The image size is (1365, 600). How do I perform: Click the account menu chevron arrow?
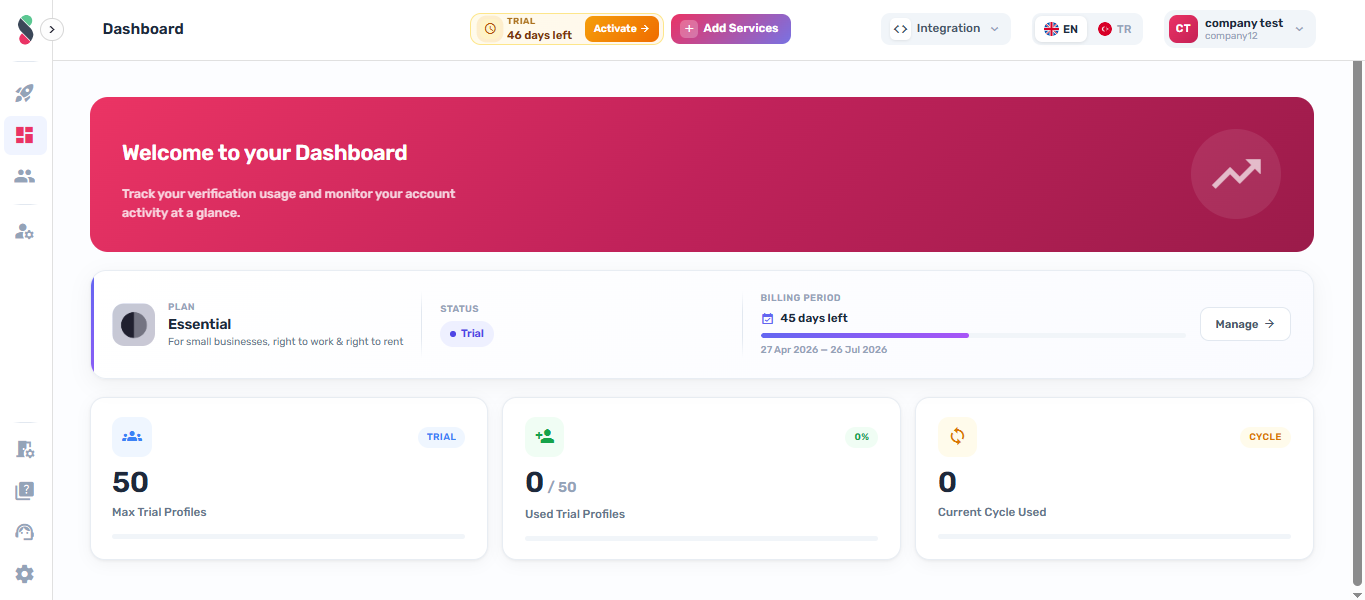(1299, 29)
